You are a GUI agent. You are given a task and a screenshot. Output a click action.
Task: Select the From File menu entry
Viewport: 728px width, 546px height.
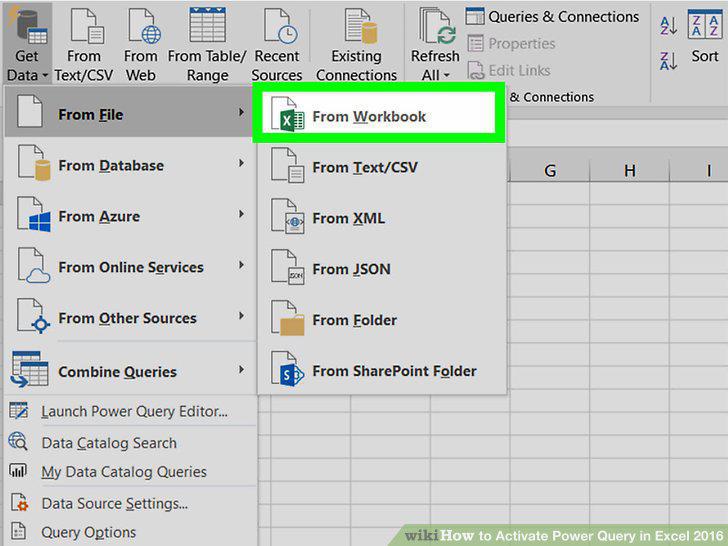(129, 112)
